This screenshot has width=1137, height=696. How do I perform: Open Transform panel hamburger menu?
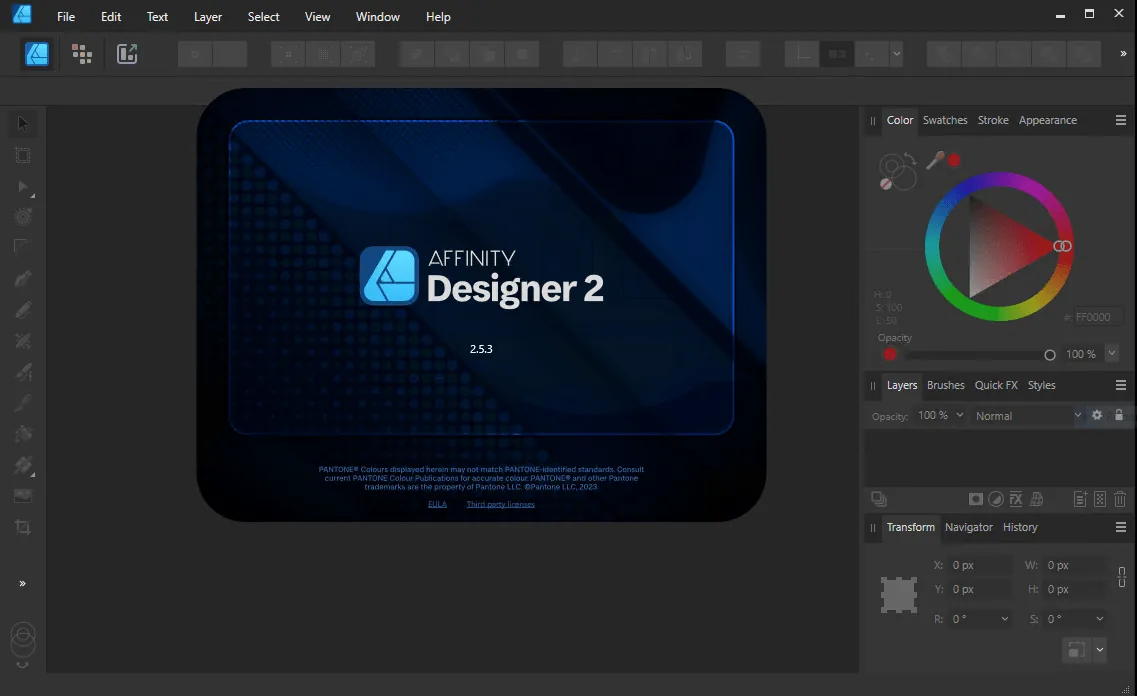point(1121,527)
